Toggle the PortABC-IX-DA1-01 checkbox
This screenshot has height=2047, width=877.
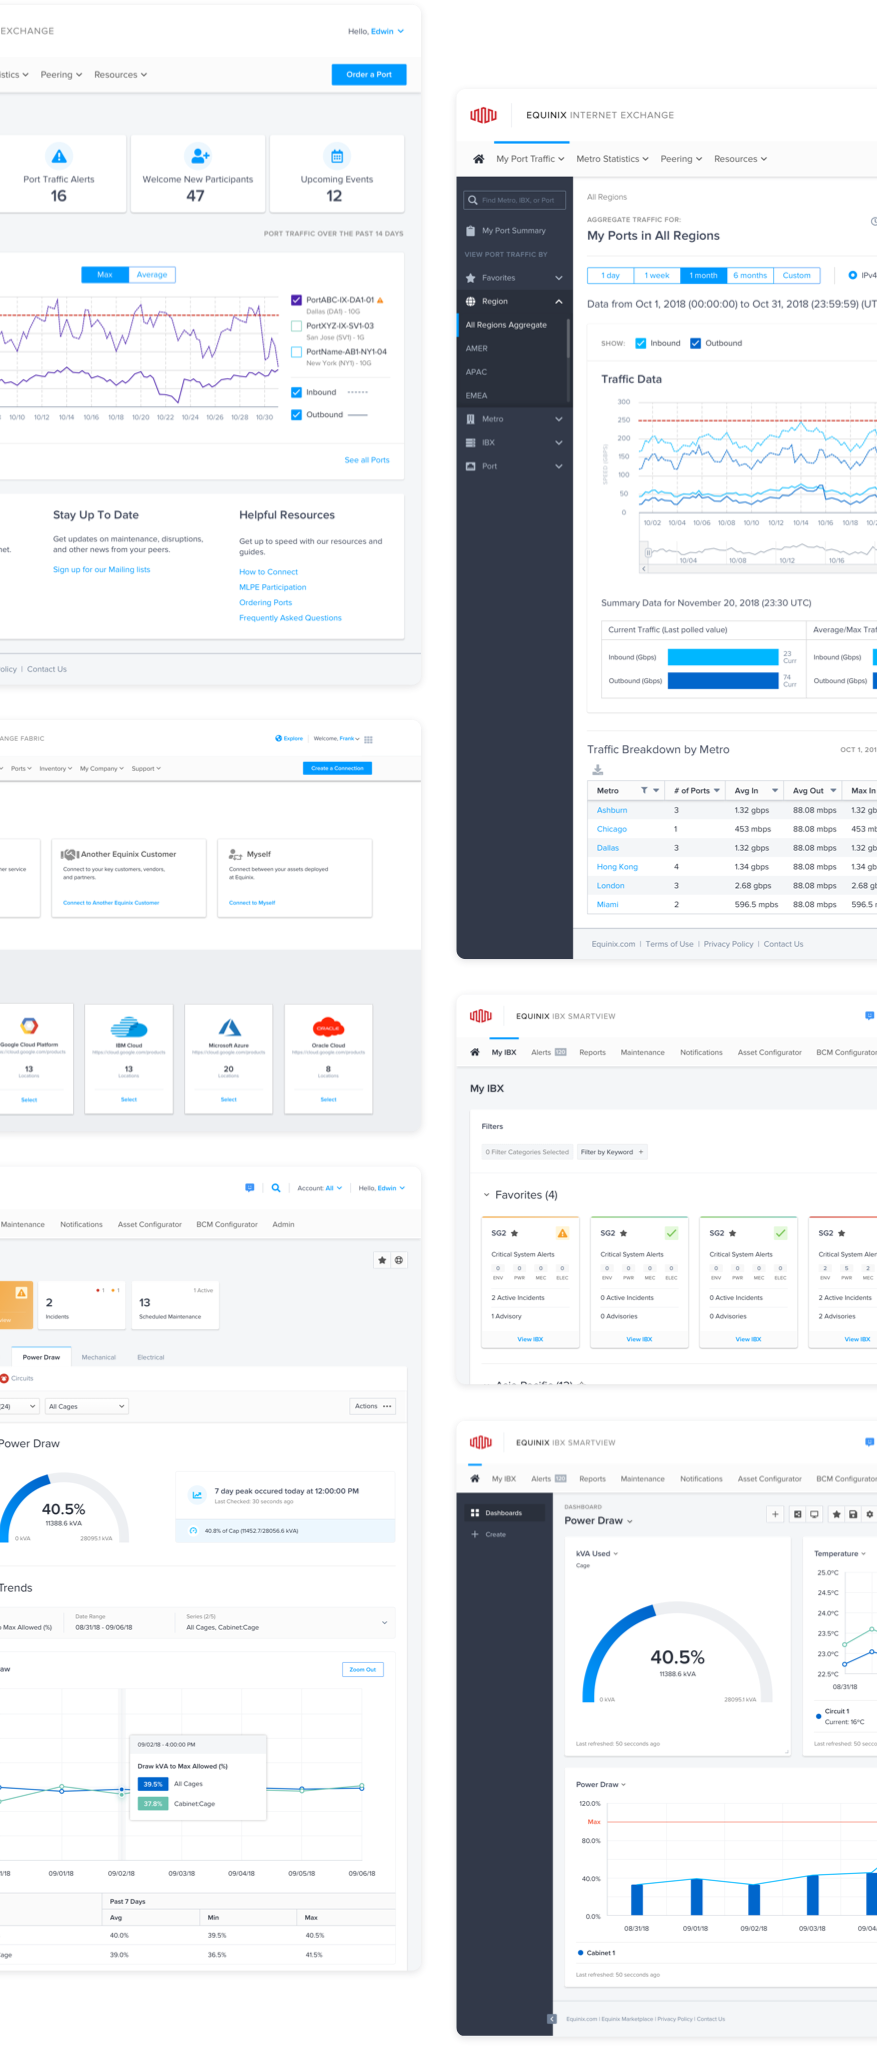pyautogui.click(x=296, y=300)
